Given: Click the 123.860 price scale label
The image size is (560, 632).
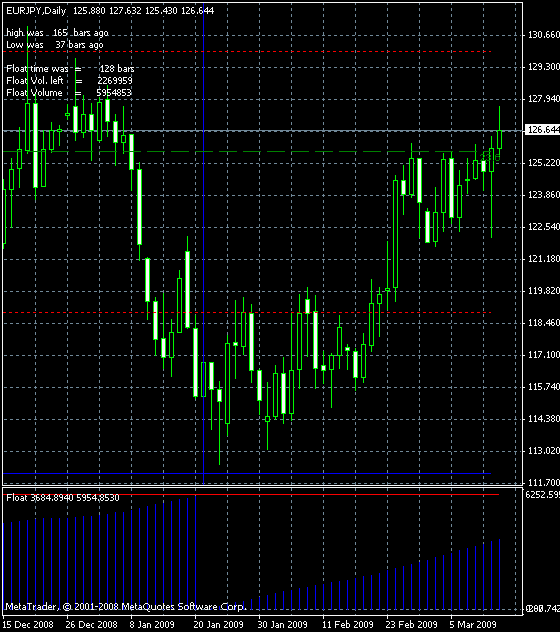Looking at the screenshot, I should [x=543, y=195].
